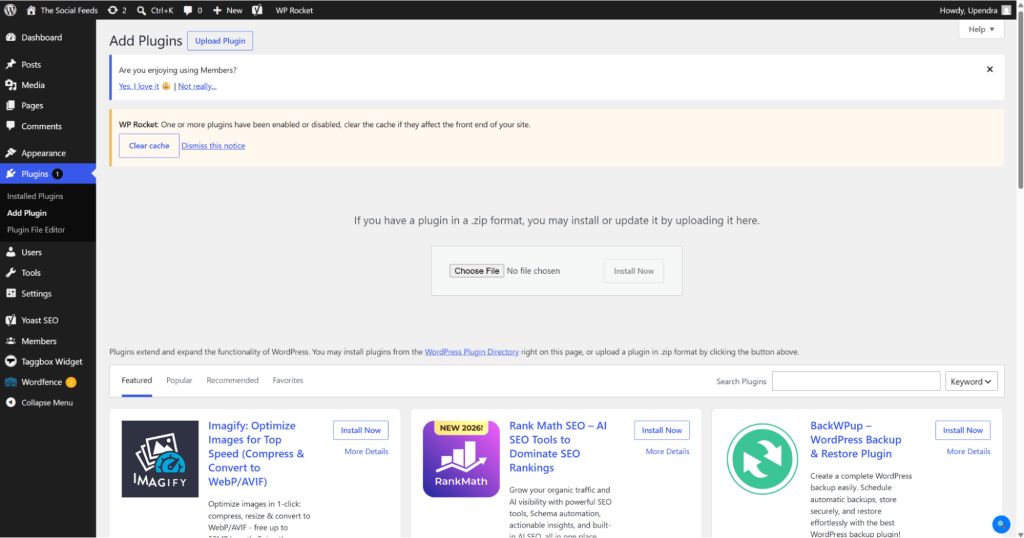Viewport: 1024px width, 538px height.
Task: Open the Keyword search type dropdown
Action: pyautogui.click(x=971, y=381)
